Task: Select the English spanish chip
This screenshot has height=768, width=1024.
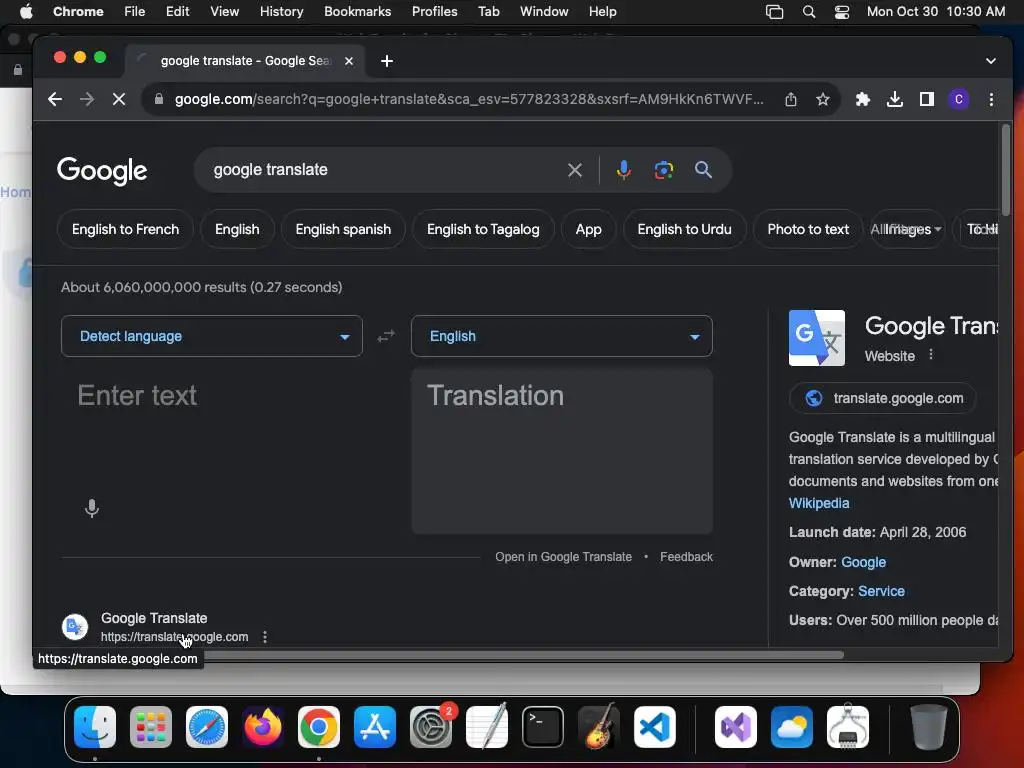Action: point(343,229)
